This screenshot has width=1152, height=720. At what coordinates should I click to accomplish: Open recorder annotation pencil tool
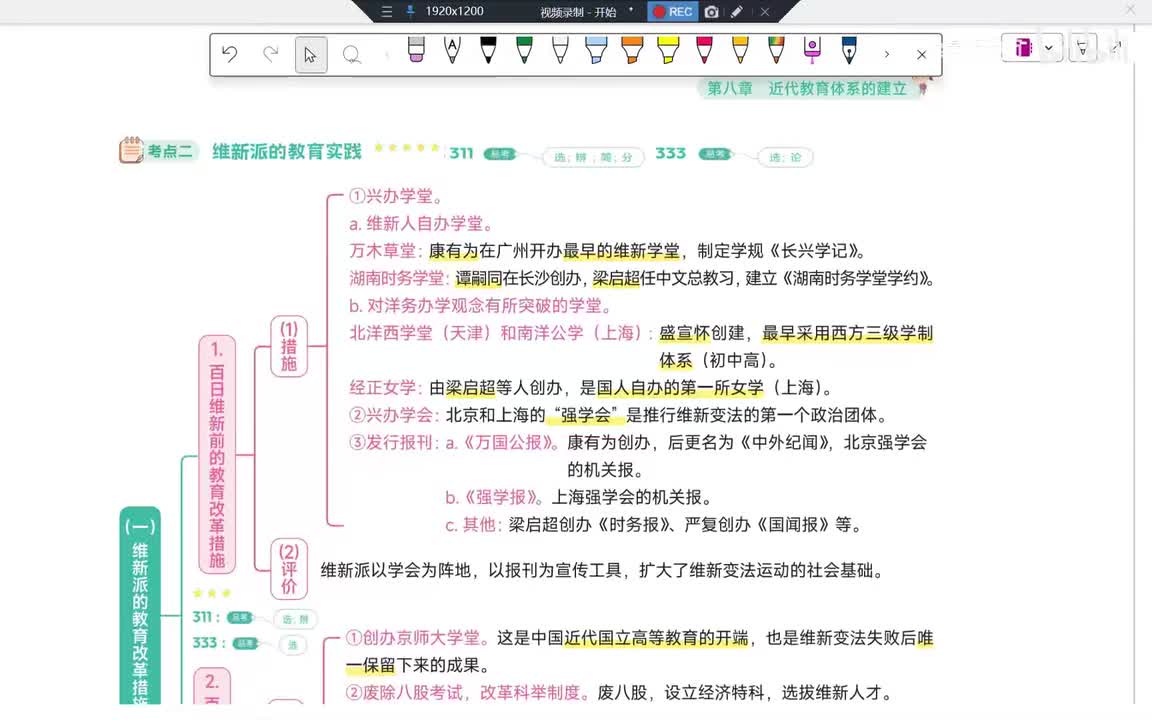click(x=737, y=12)
